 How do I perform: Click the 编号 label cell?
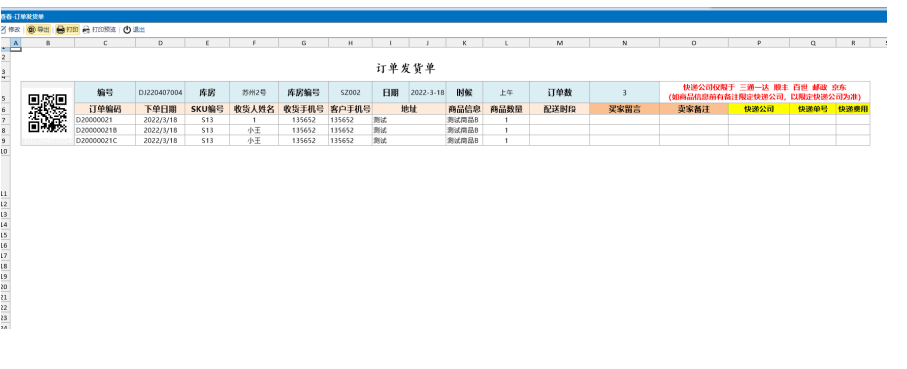pyautogui.click(x=105, y=93)
